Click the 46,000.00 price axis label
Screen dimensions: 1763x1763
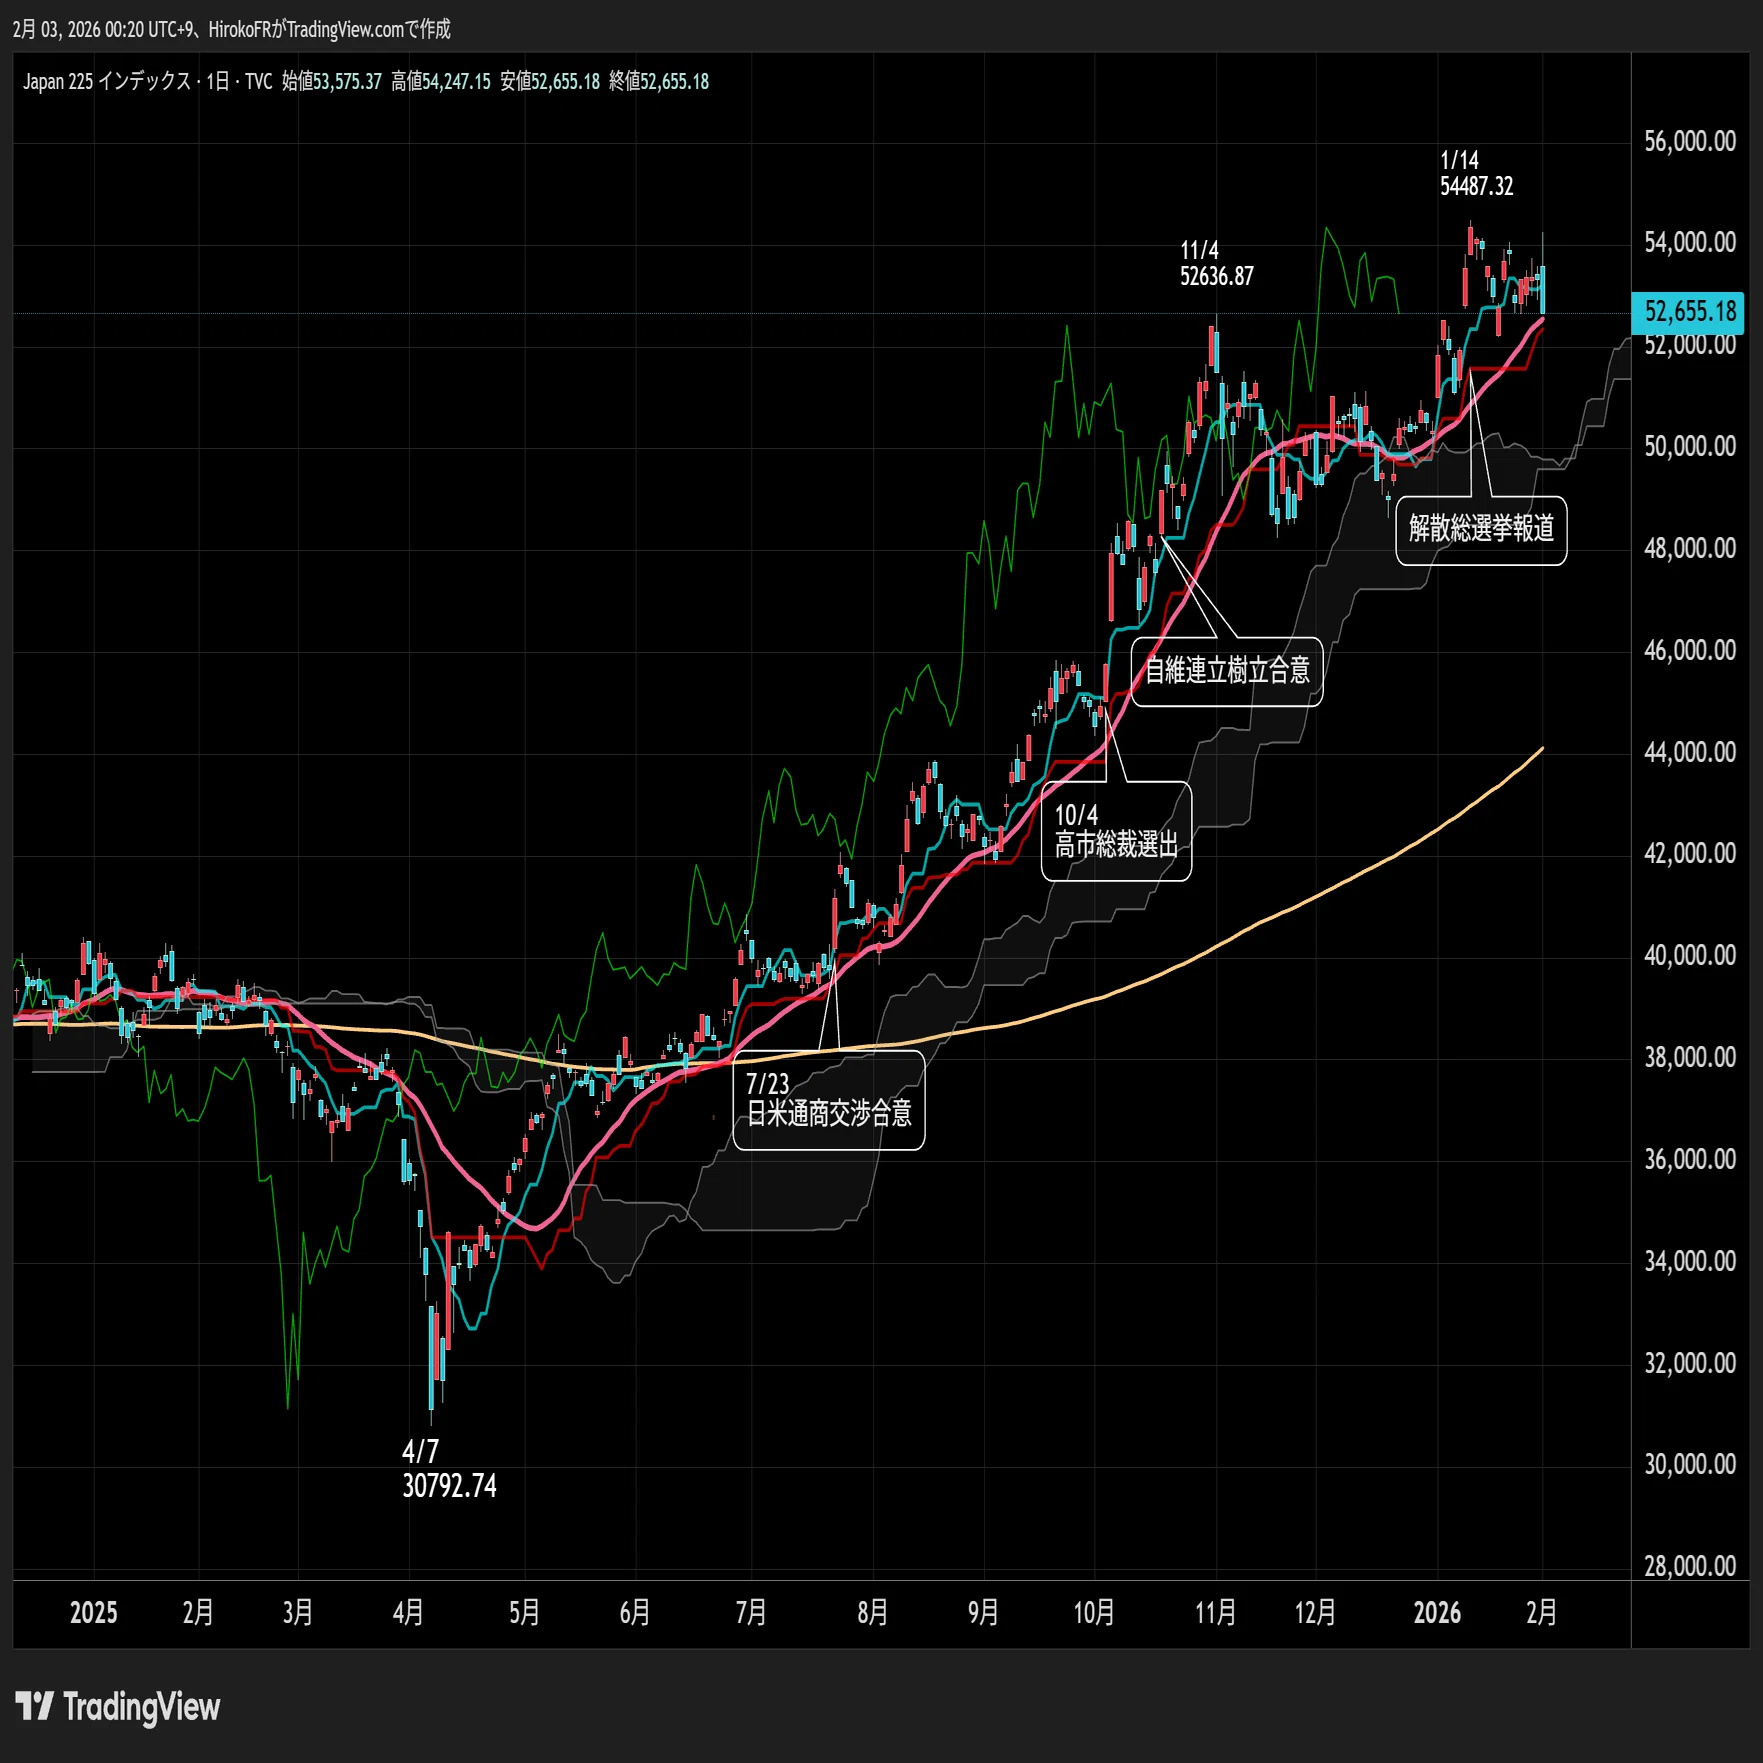1690,650
